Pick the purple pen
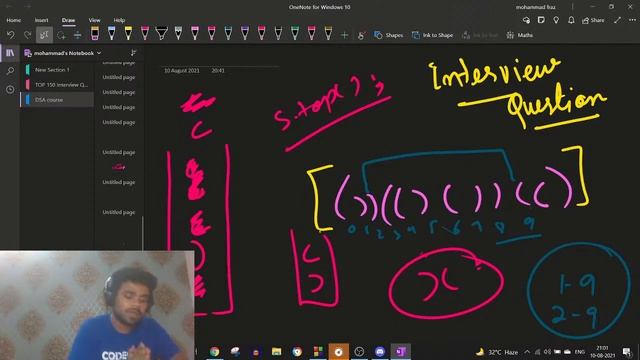The width and height of the screenshot is (640, 360). (x=245, y=33)
